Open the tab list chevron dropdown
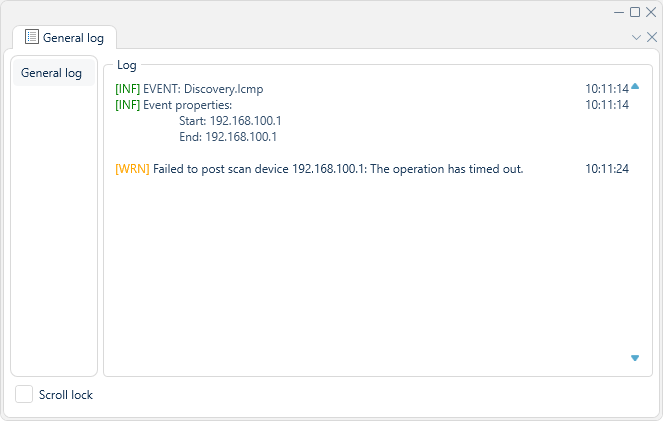 636,38
